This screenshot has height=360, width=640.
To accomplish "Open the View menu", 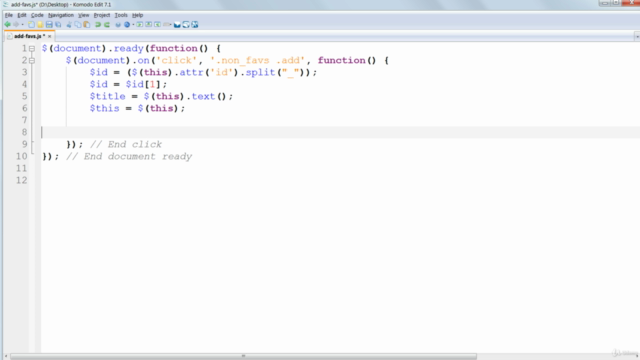I will [x=84, y=15].
